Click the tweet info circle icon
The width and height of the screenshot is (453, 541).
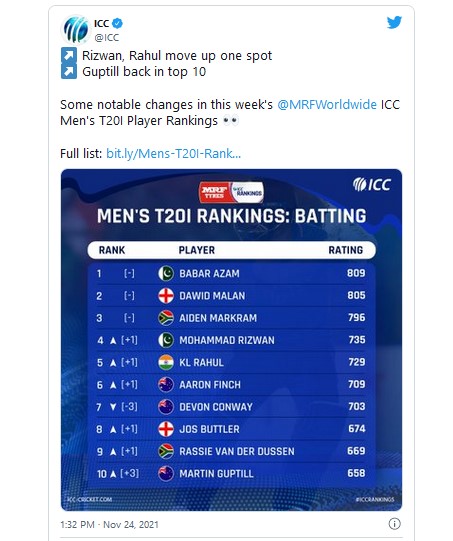pyautogui.click(x=394, y=524)
